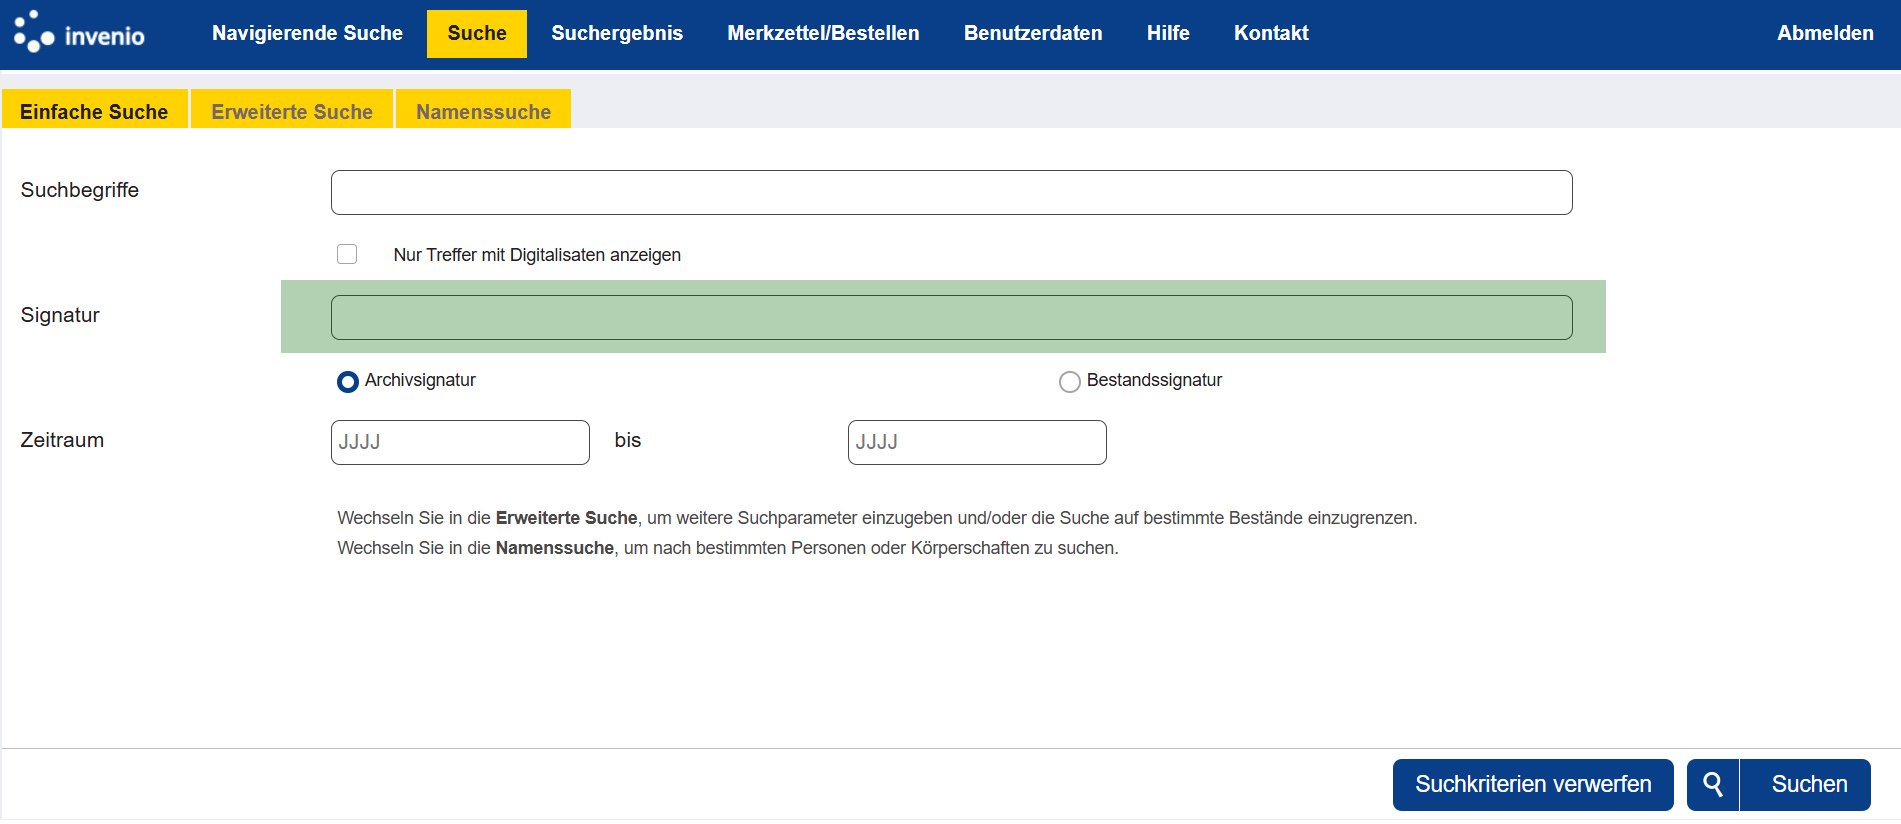The height and width of the screenshot is (824, 1901).
Task: Go to the Suche menu item
Action: (x=476, y=33)
